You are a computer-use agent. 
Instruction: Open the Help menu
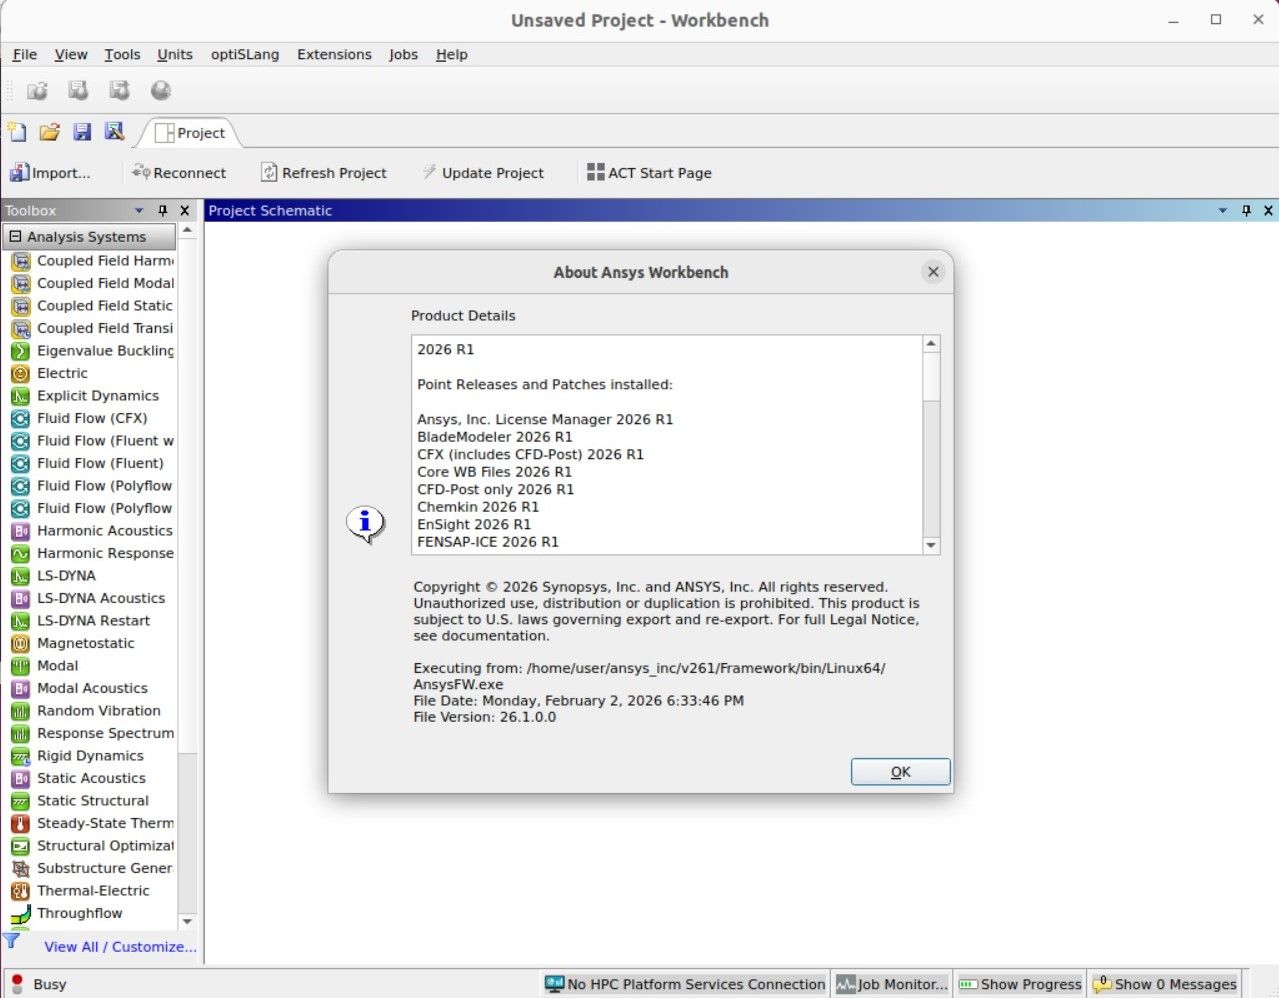452,55
